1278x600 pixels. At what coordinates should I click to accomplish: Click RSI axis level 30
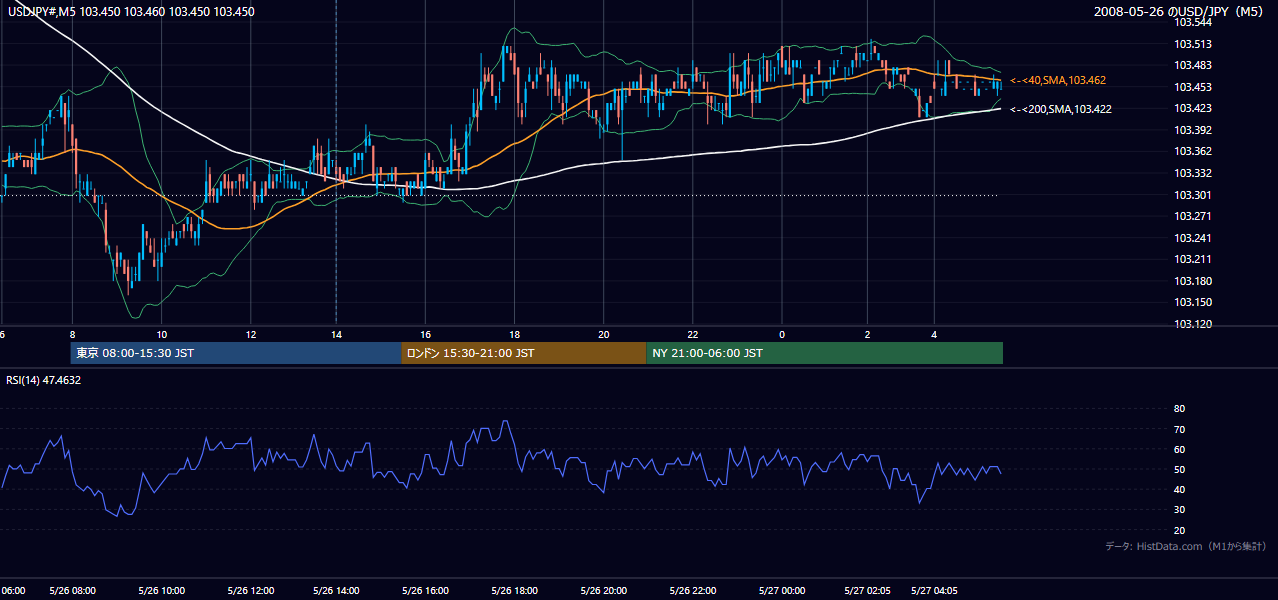[1179, 510]
